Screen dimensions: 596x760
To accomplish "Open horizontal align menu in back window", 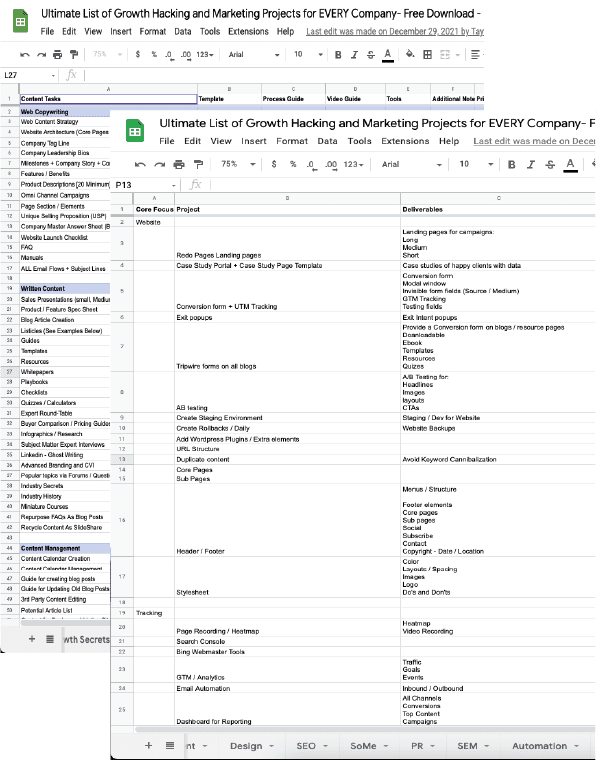I will [476, 54].
